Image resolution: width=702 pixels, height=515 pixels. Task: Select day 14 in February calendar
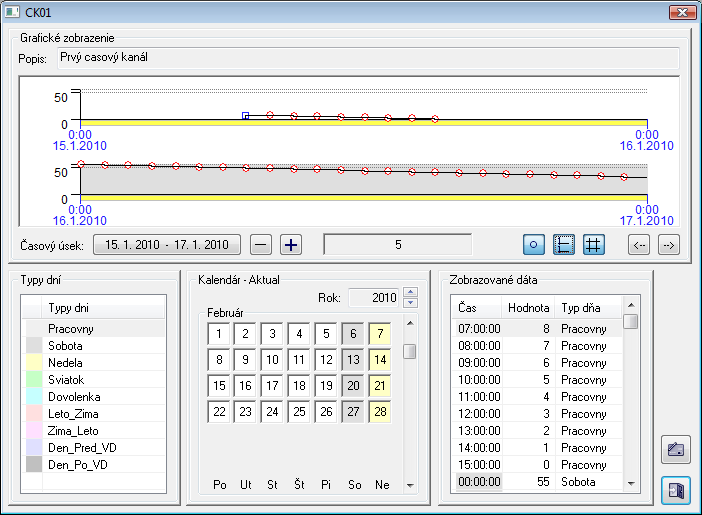(379, 360)
